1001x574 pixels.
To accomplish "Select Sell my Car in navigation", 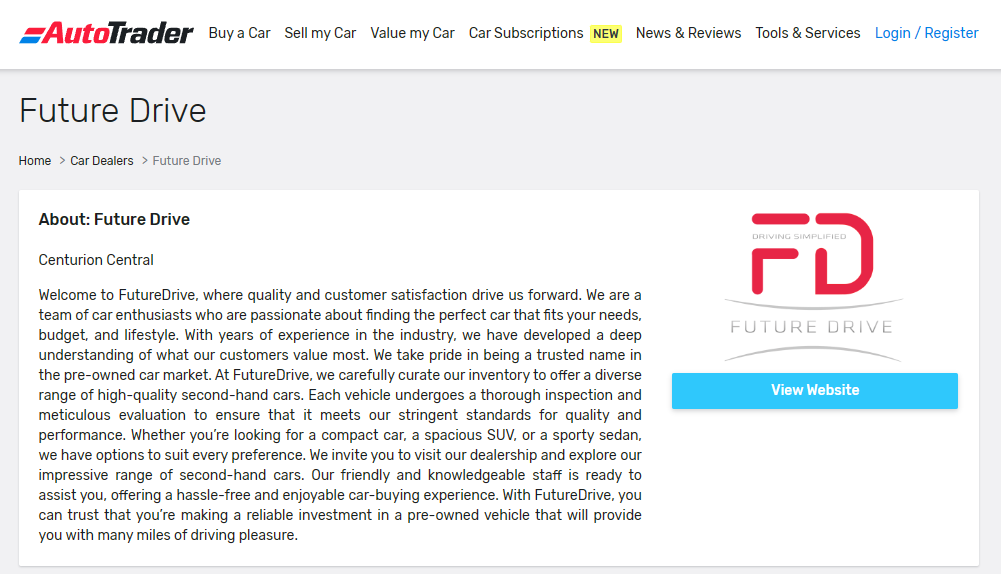I will pyautogui.click(x=320, y=33).
